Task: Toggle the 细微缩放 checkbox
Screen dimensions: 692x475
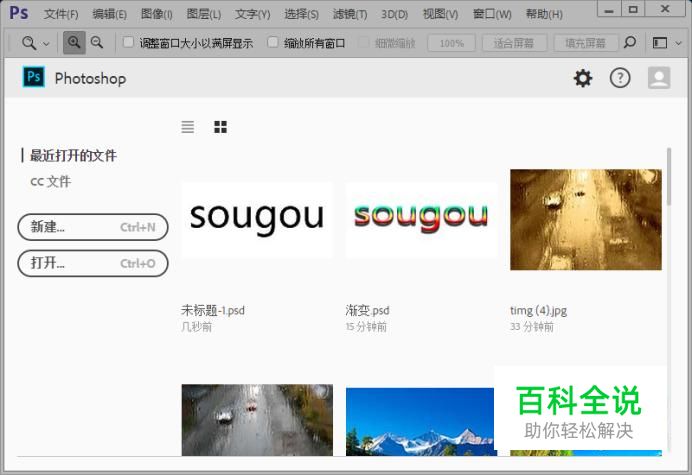Action: pyautogui.click(x=364, y=42)
